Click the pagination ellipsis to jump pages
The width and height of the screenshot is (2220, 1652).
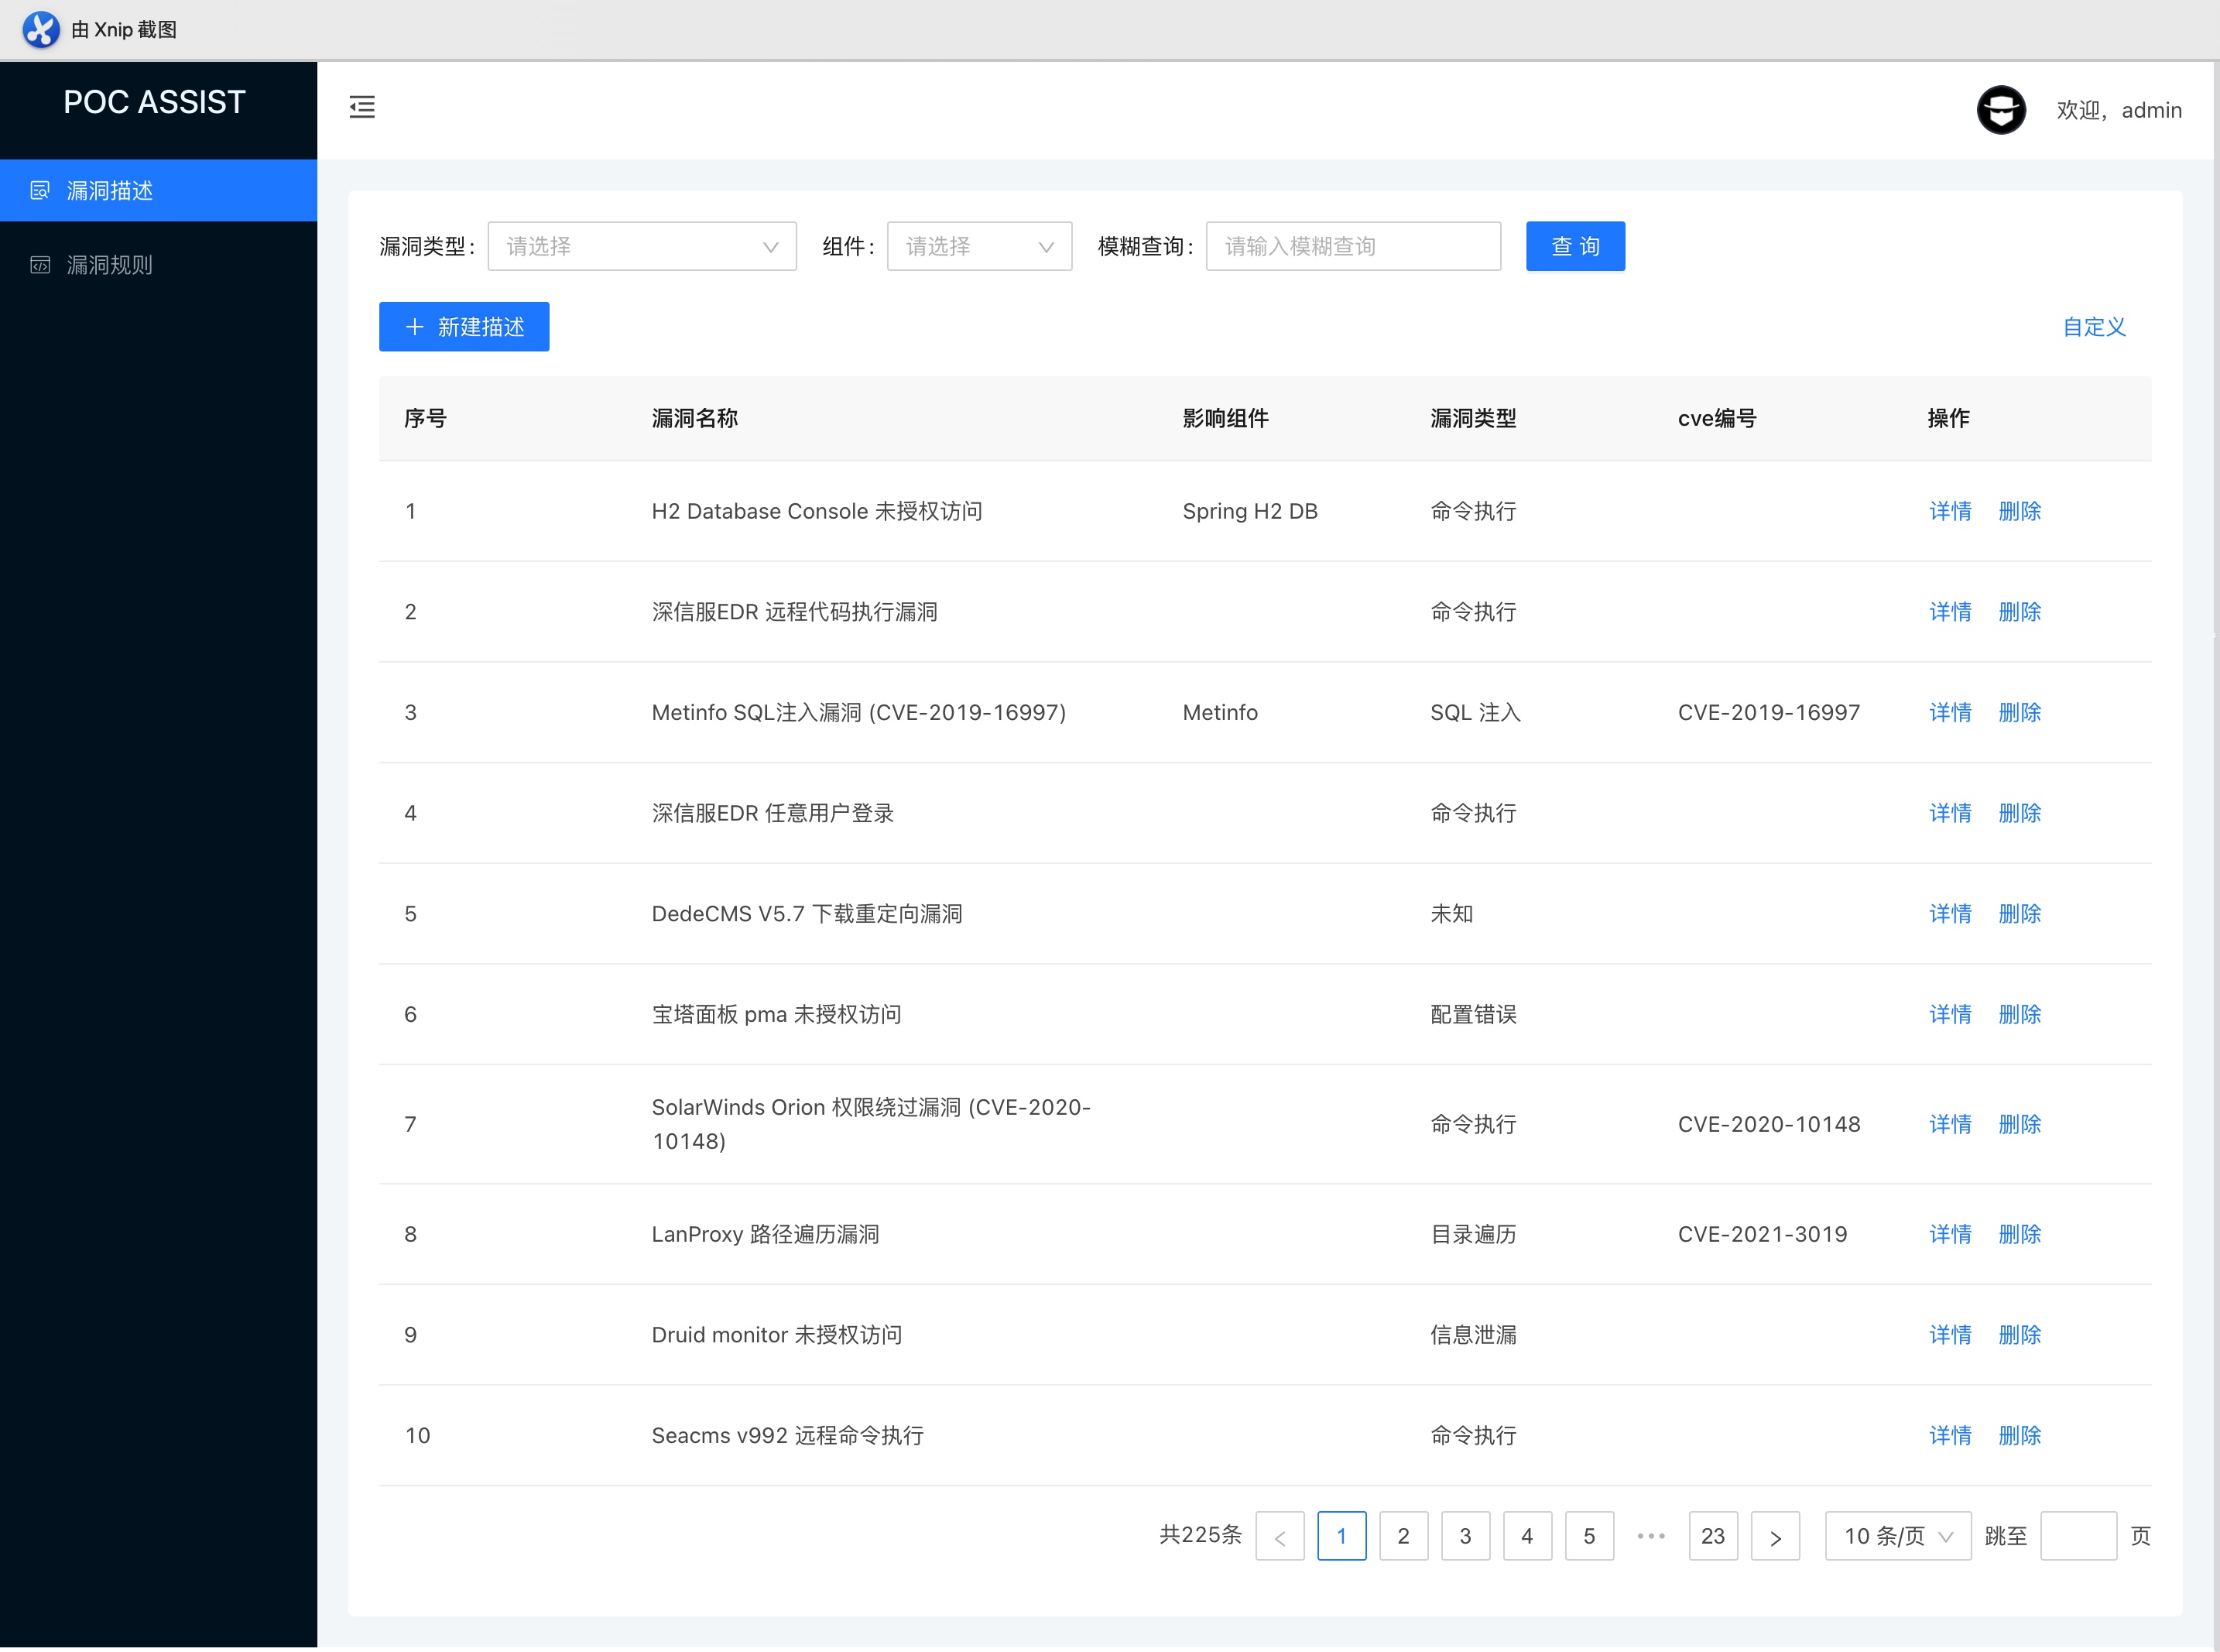(x=1651, y=1536)
